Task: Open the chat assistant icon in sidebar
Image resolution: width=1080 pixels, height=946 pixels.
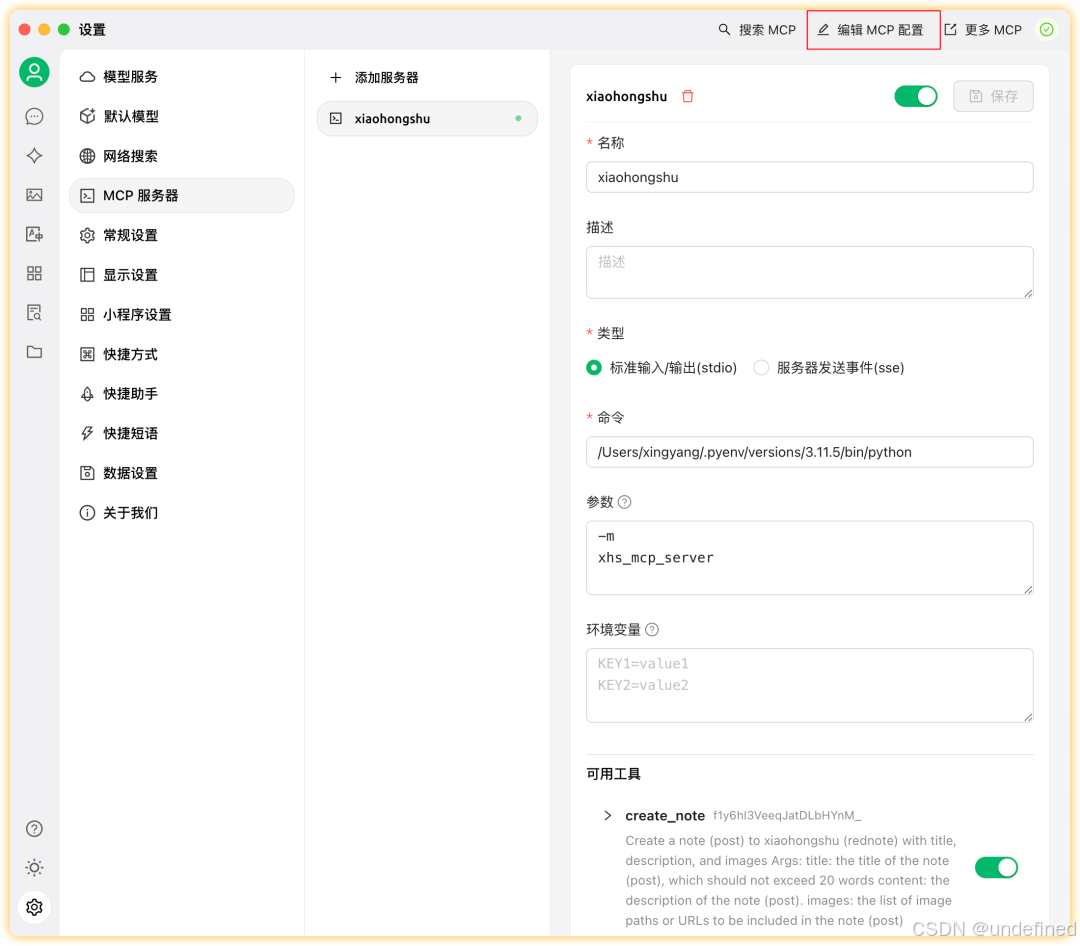Action: tap(34, 116)
